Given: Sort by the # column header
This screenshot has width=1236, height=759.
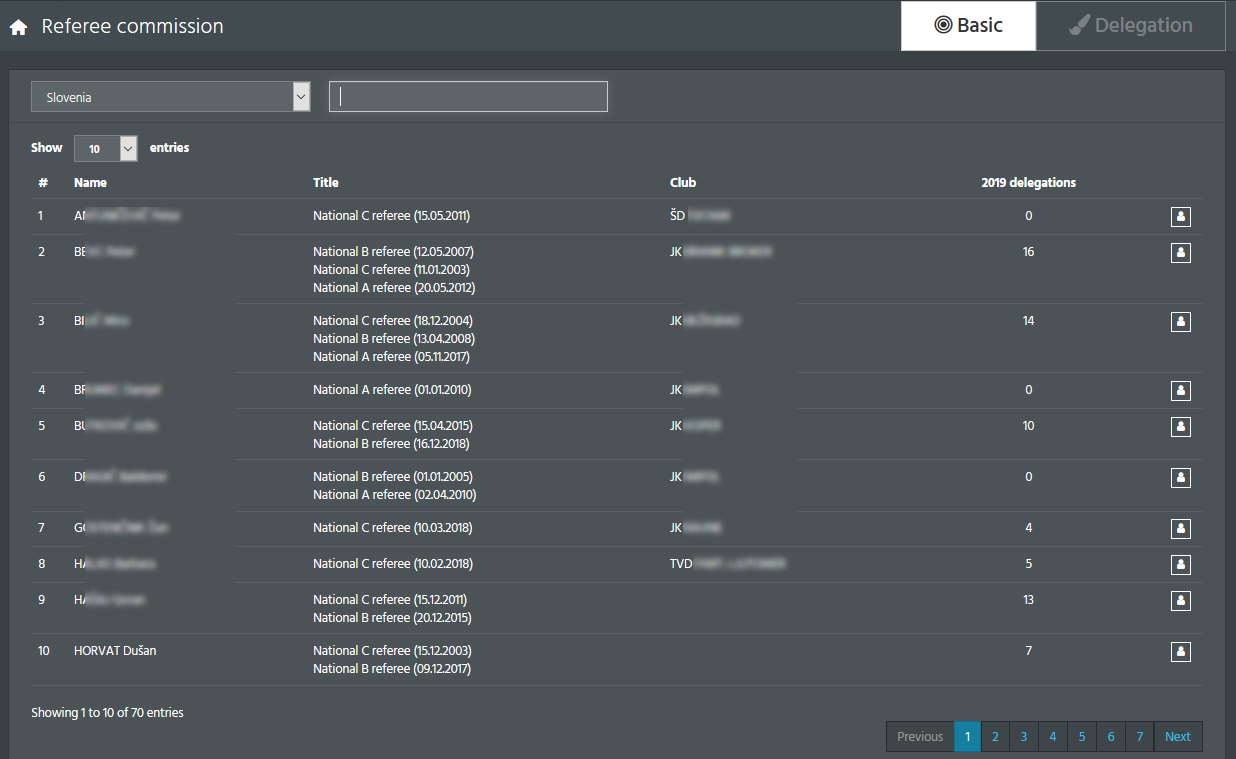Looking at the screenshot, I should (43, 183).
